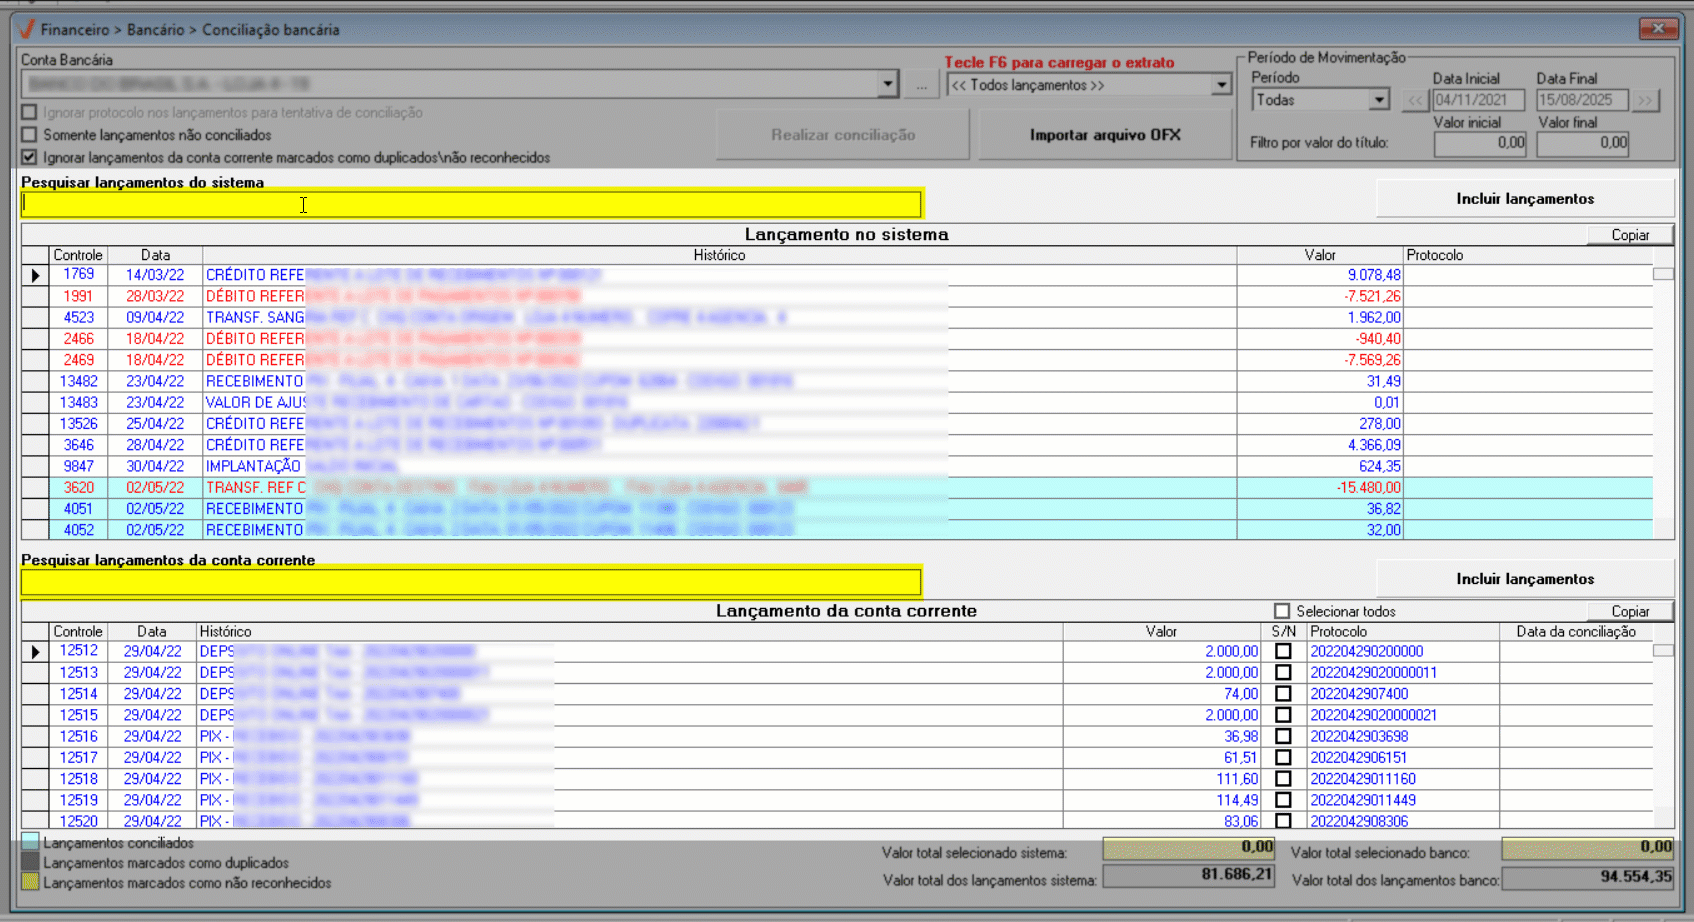Click the previous period double-arrow button
This screenshot has width=1694, height=922.
[x=1414, y=100]
